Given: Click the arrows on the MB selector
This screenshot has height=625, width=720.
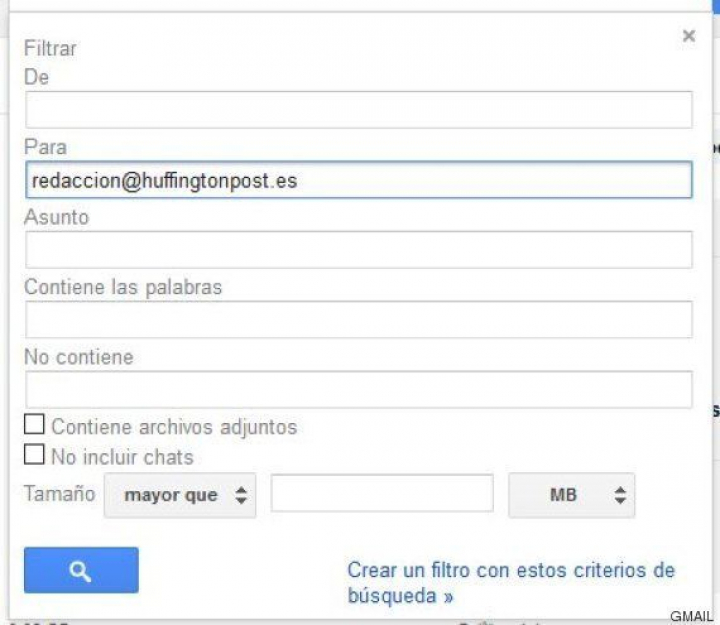Looking at the screenshot, I should coord(619,495).
